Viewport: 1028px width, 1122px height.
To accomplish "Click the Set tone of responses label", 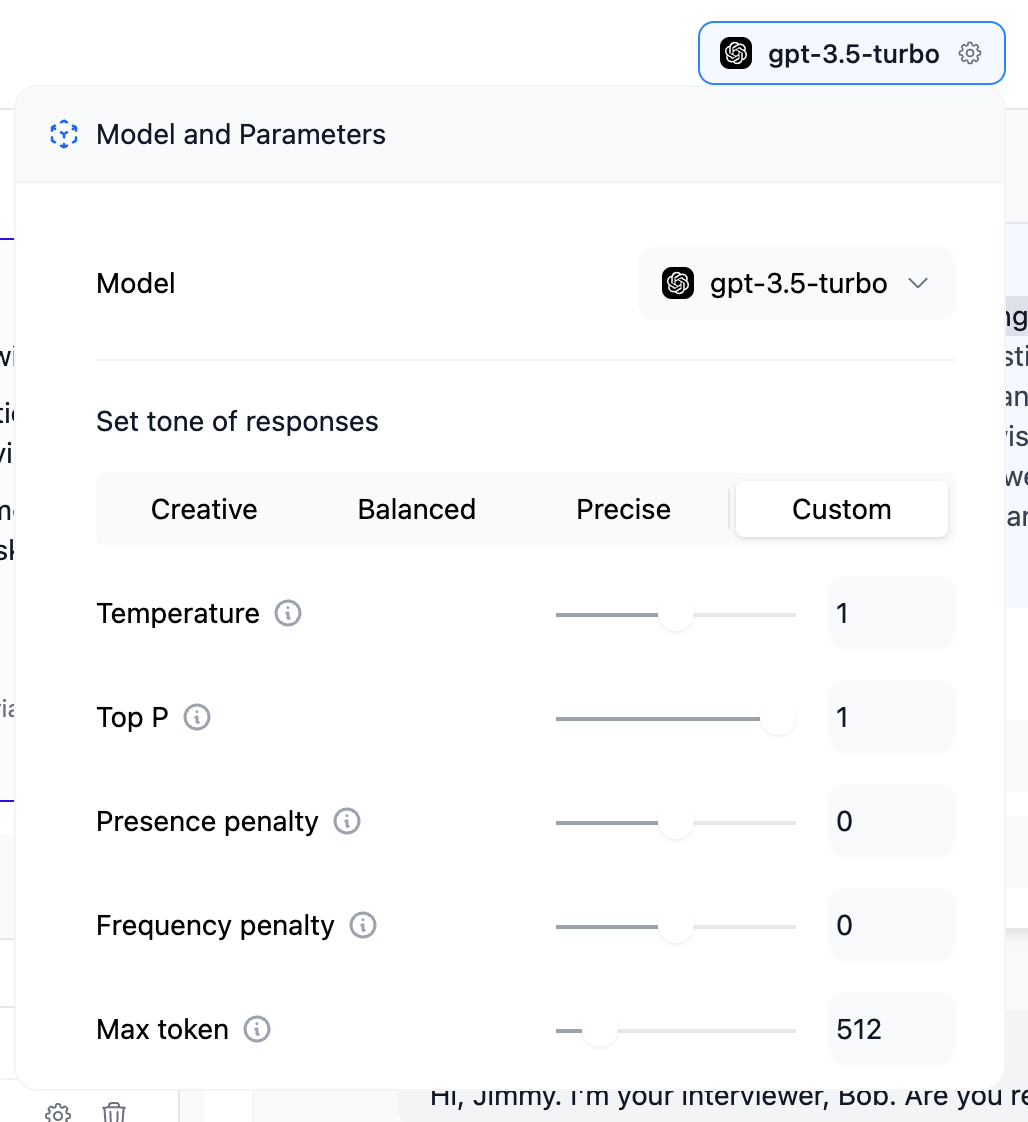I will 238,421.
